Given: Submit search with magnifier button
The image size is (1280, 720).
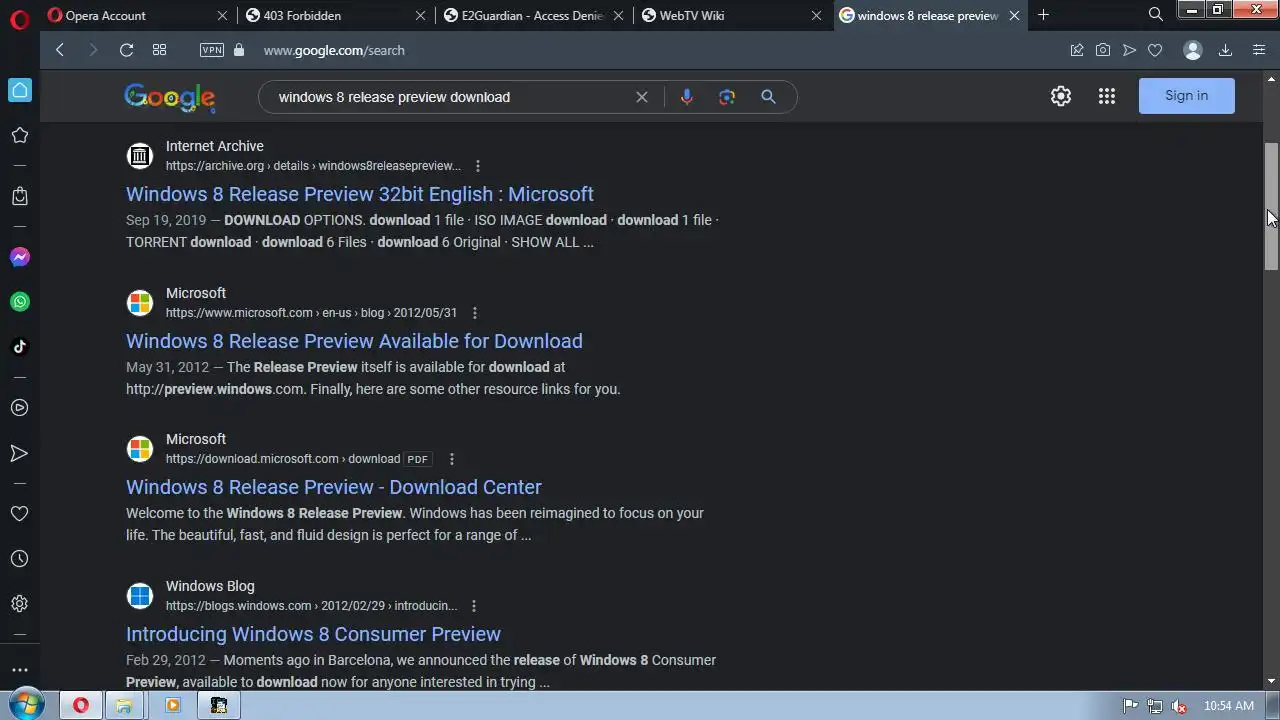Looking at the screenshot, I should pos(768,97).
